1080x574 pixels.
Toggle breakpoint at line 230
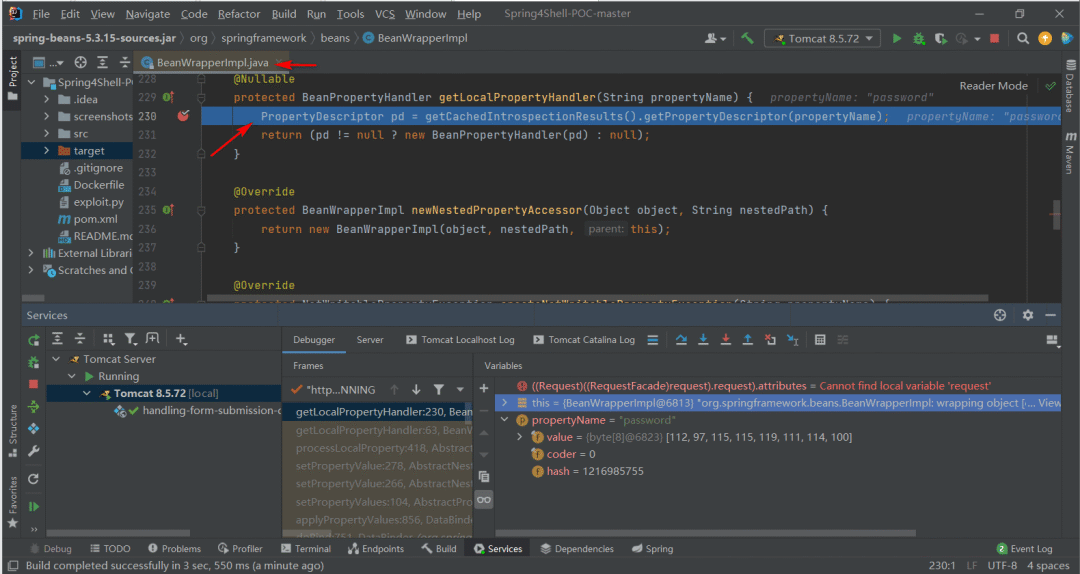183,116
